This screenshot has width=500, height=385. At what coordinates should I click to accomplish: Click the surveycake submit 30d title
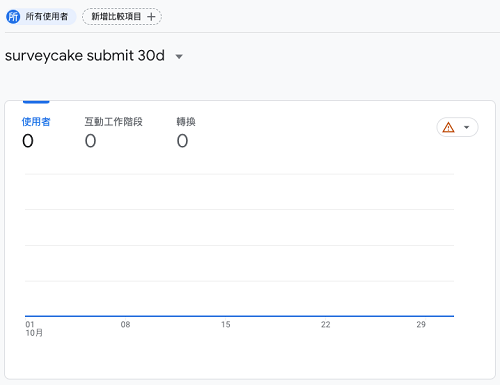click(85, 56)
